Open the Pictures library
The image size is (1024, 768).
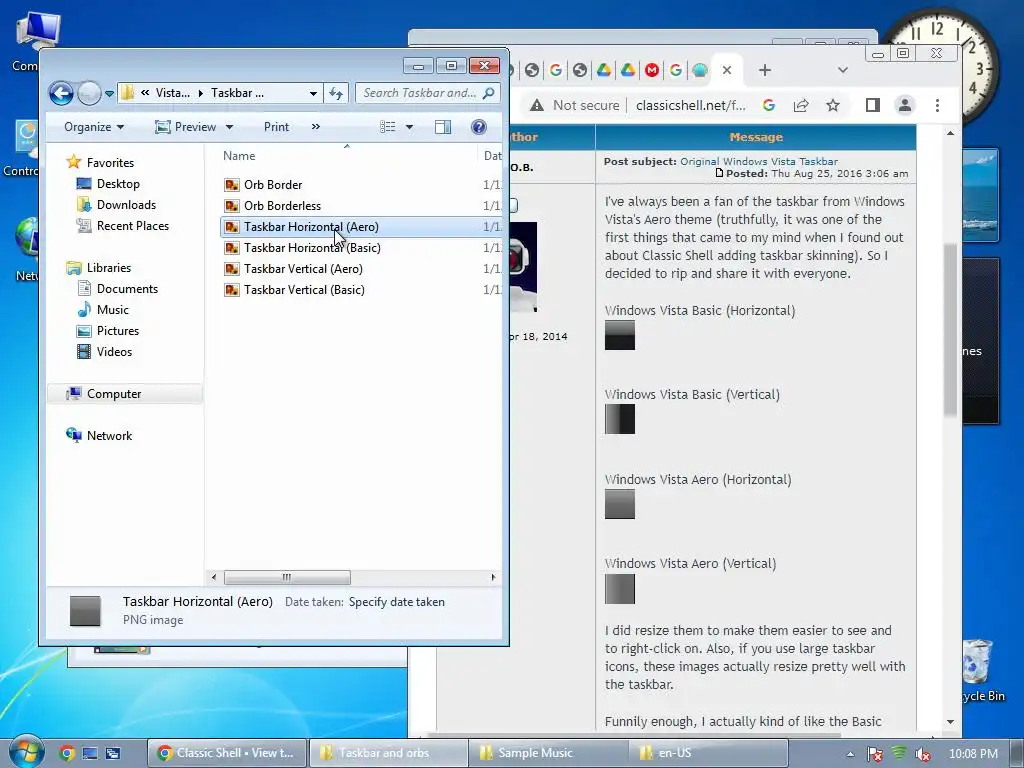point(118,330)
